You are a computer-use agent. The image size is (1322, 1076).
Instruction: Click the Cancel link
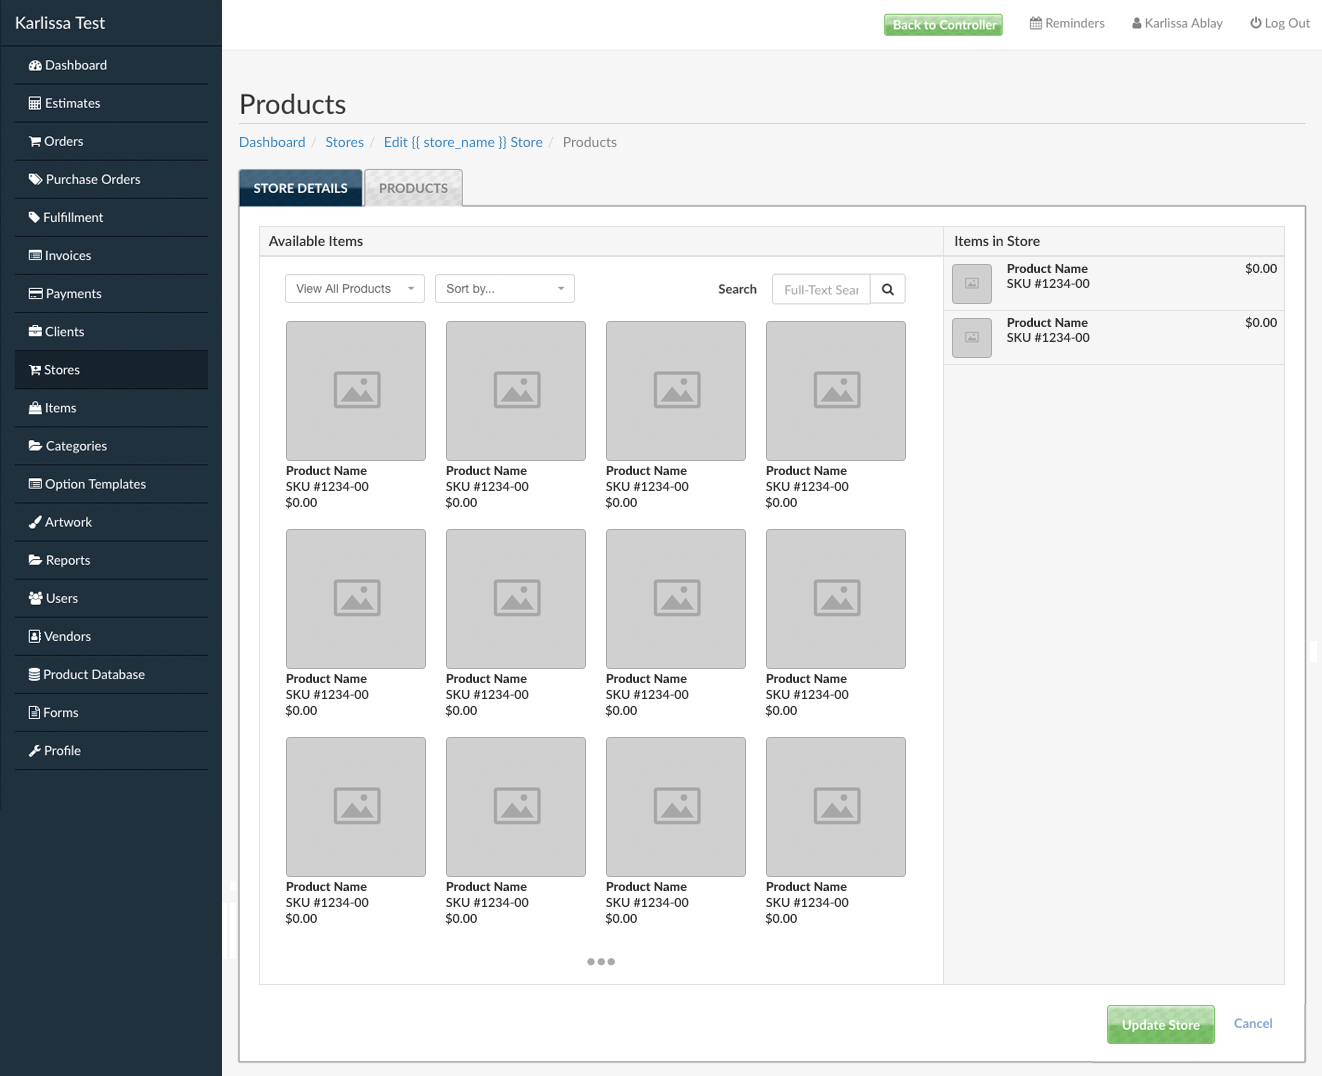pos(1252,1023)
